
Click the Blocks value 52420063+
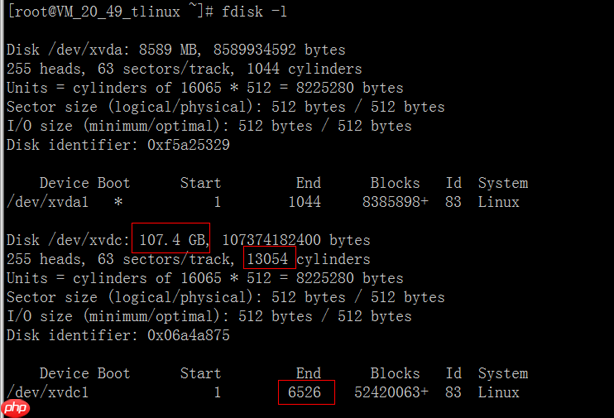point(391,393)
